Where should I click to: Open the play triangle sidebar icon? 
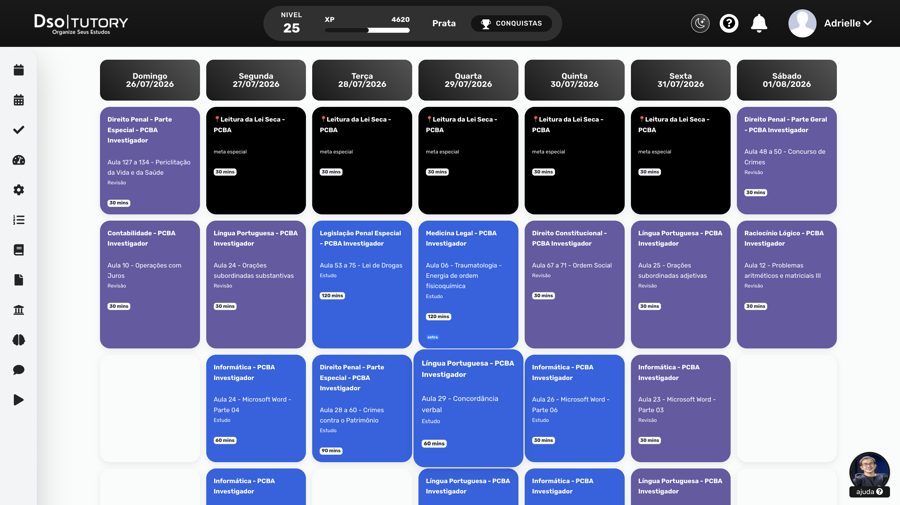[x=18, y=400]
